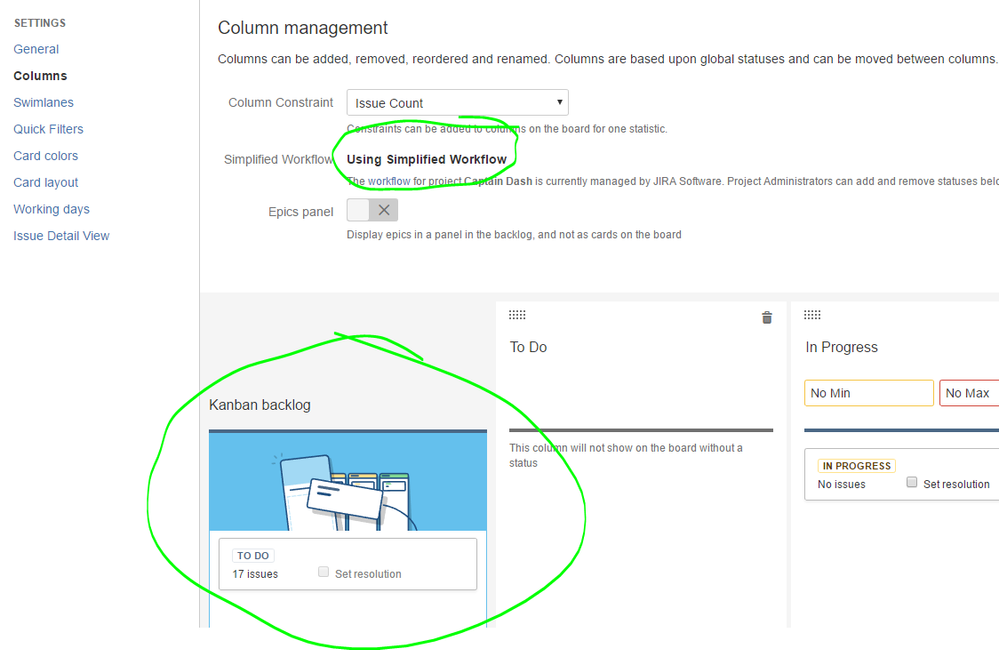Image resolution: width=999 pixels, height=650 pixels.
Task: Toggle the Epics panel switch
Action: pos(372,210)
